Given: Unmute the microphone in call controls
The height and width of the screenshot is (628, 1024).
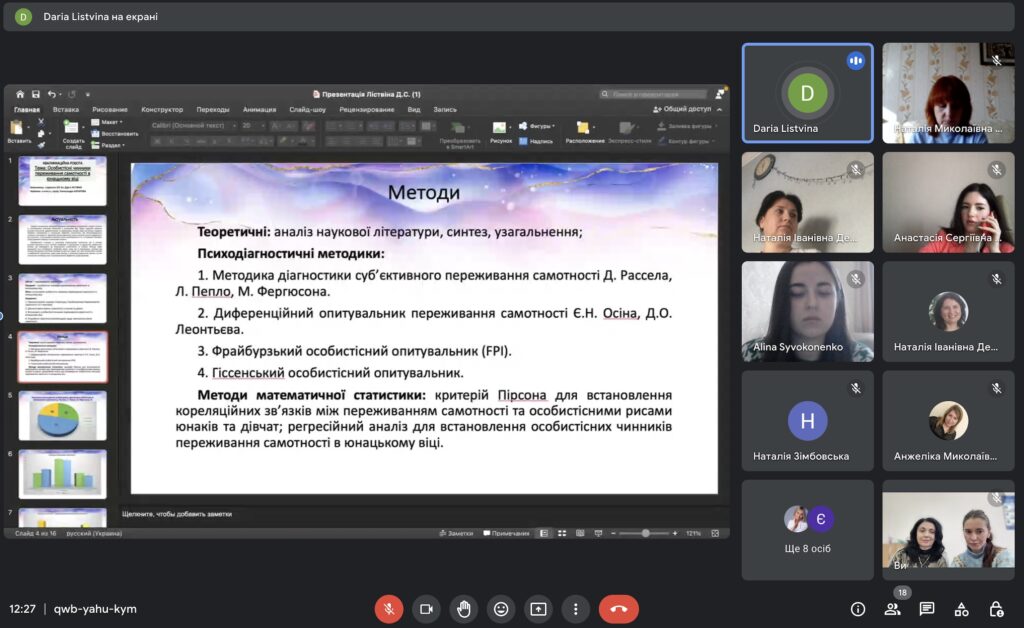Looking at the screenshot, I should 389,609.
